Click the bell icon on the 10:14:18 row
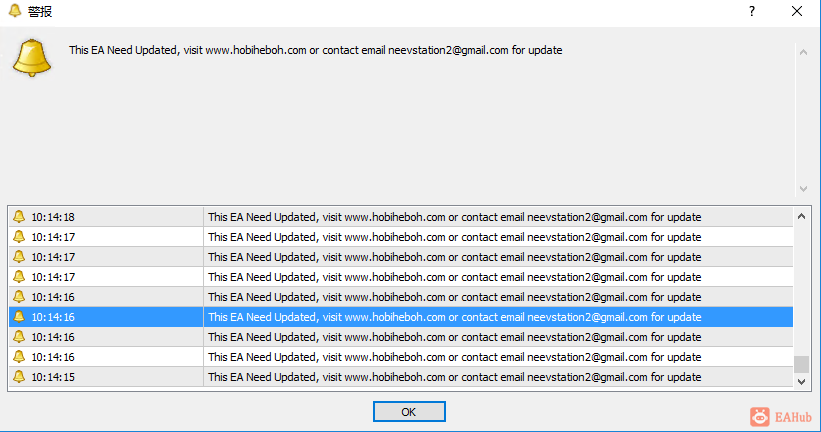Image resolution: width=821 pixels, height=432 pixels. click(18, 217)
